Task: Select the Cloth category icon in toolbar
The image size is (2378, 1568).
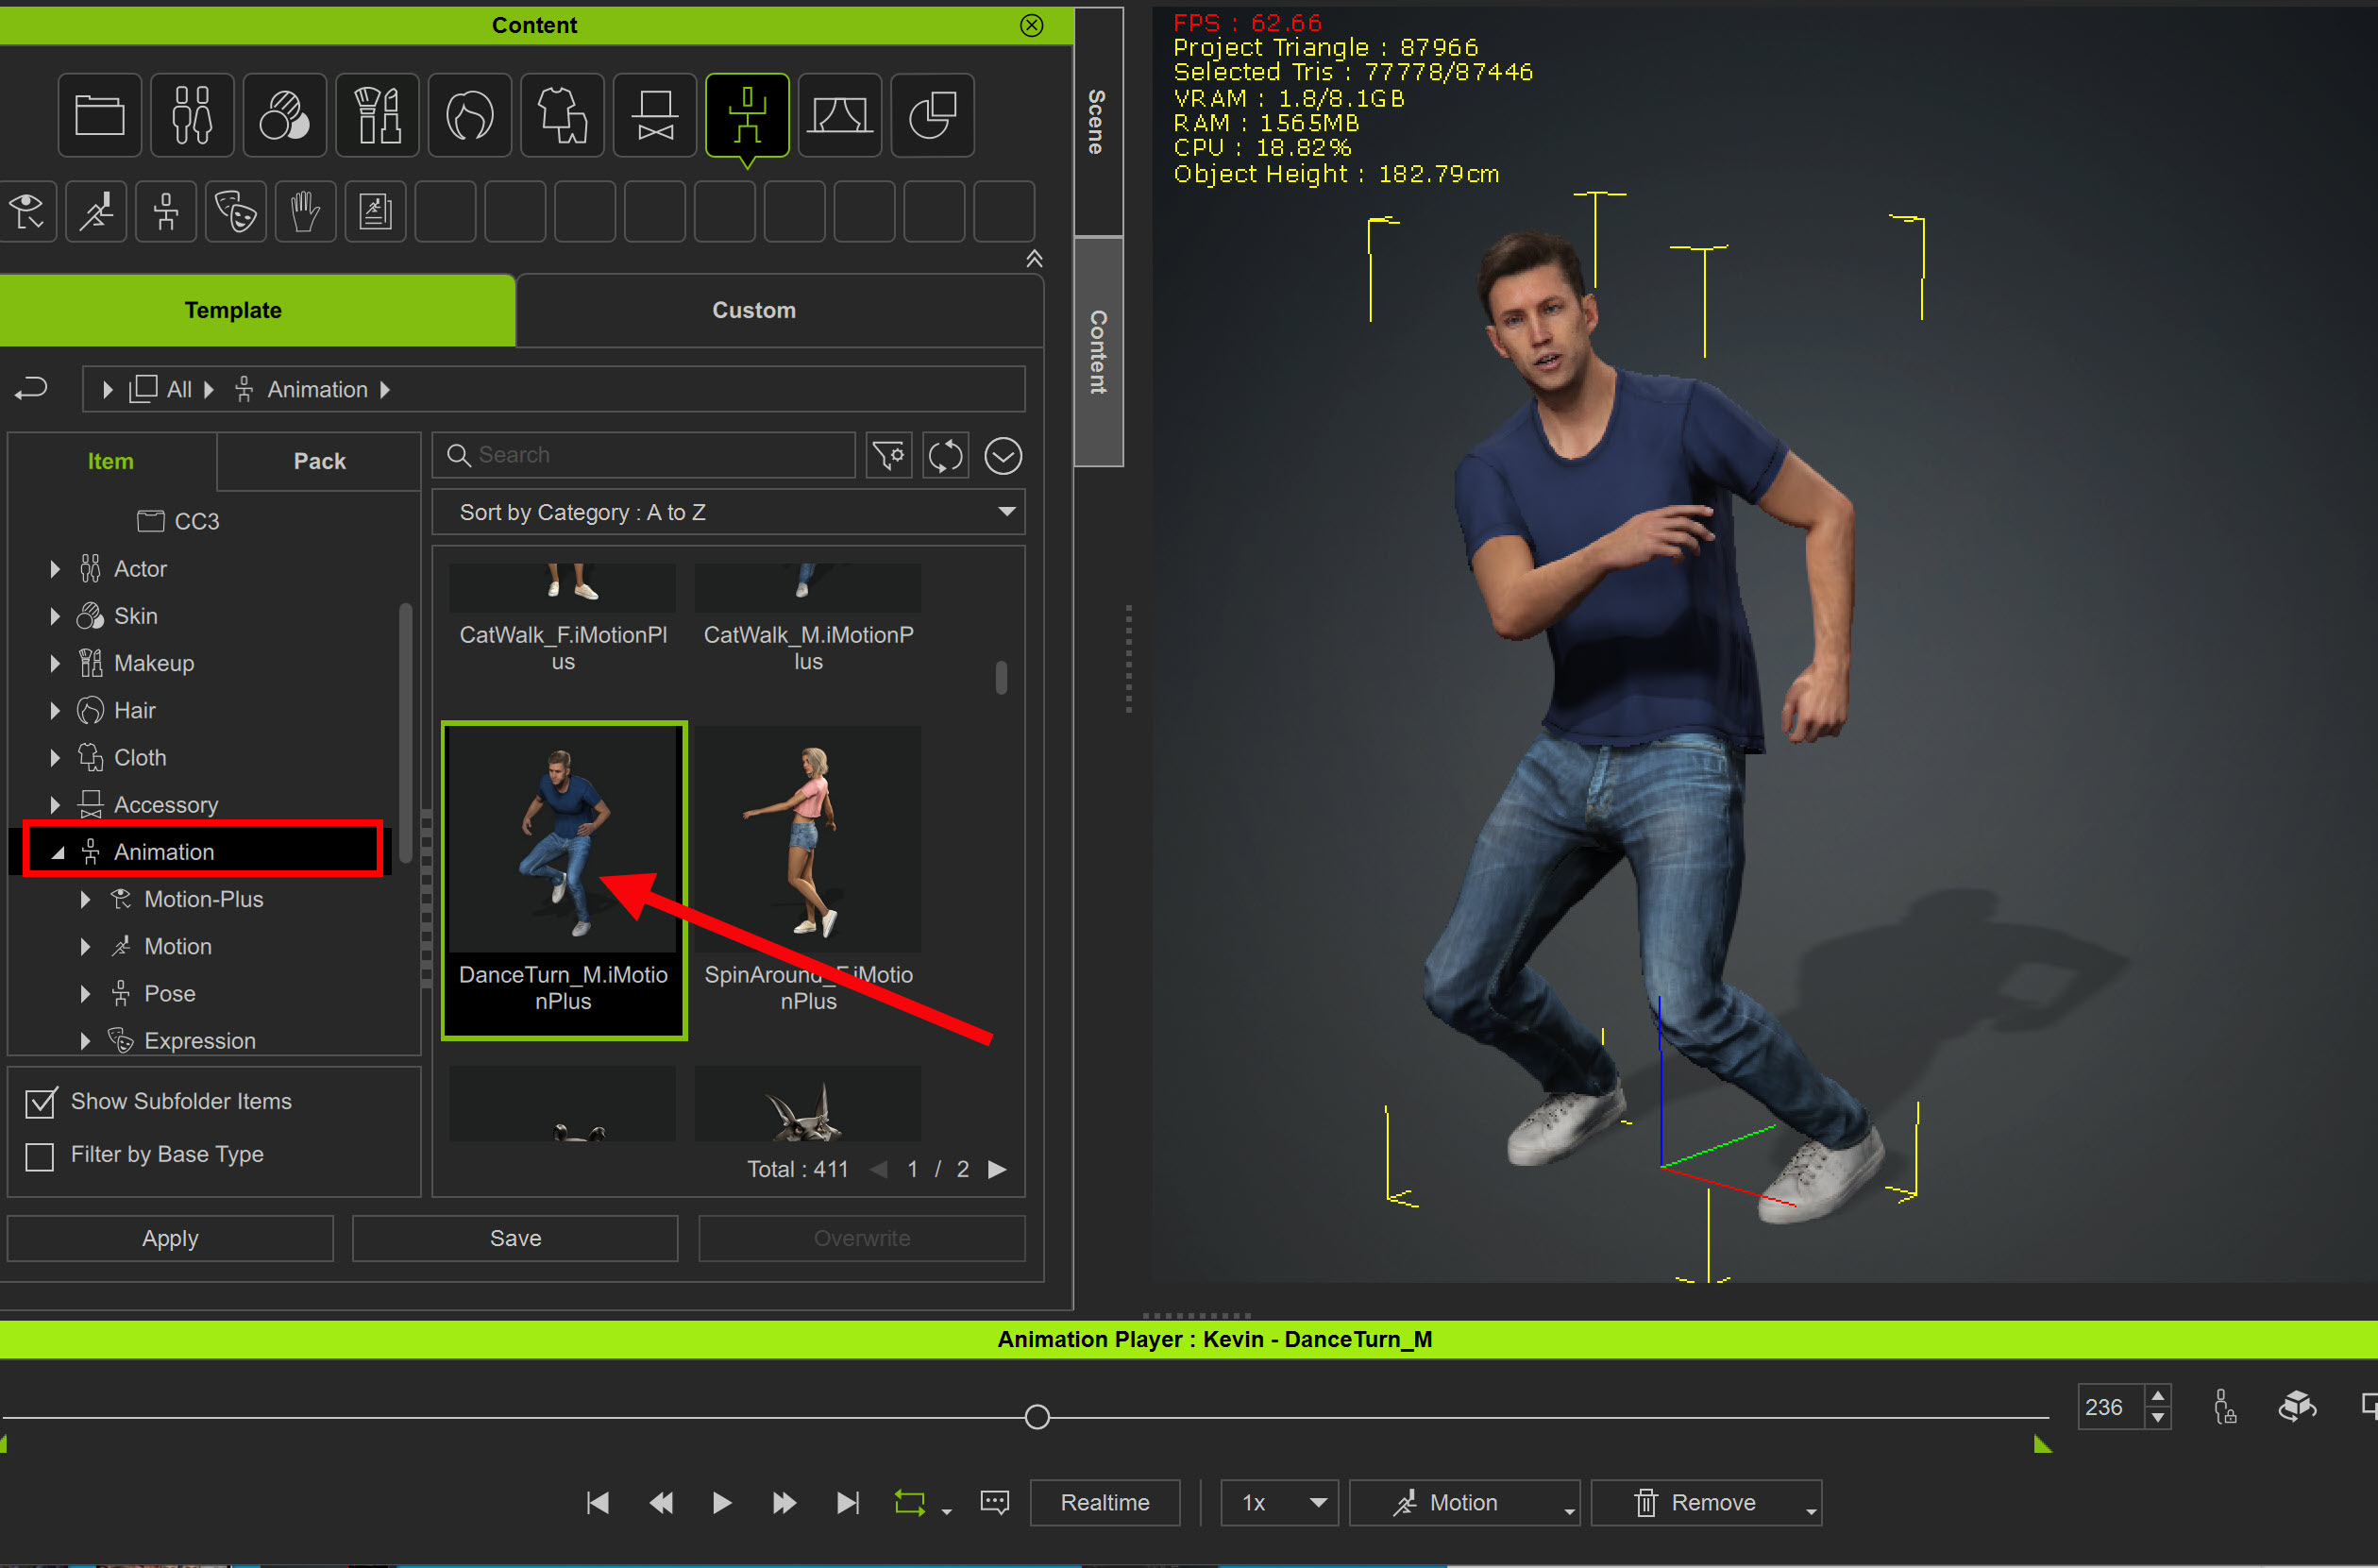Action: tap(562, 115)
